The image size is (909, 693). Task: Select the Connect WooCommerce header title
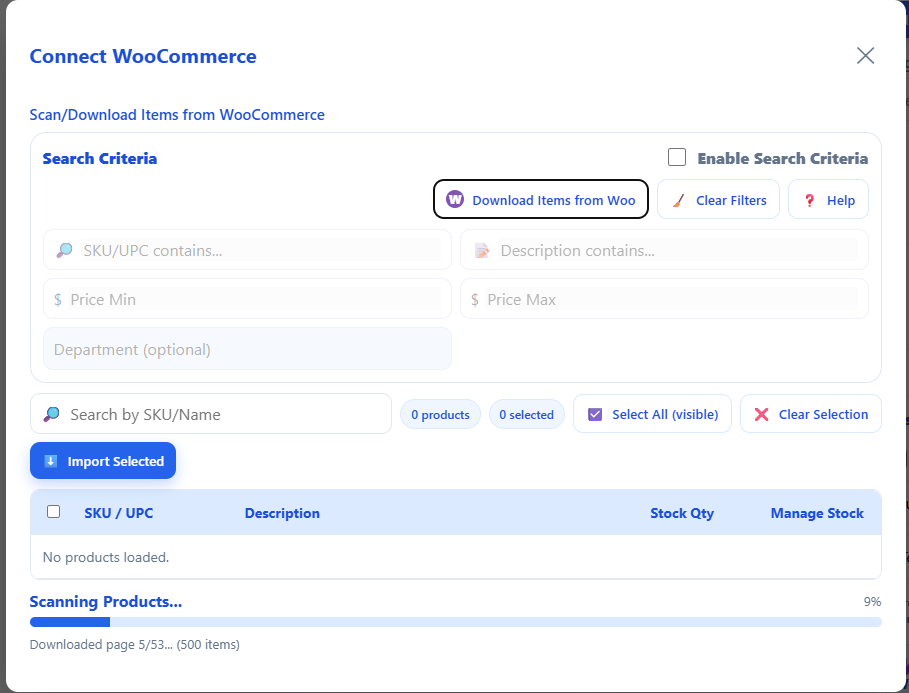pyautogui.click(x=143, y=56)
